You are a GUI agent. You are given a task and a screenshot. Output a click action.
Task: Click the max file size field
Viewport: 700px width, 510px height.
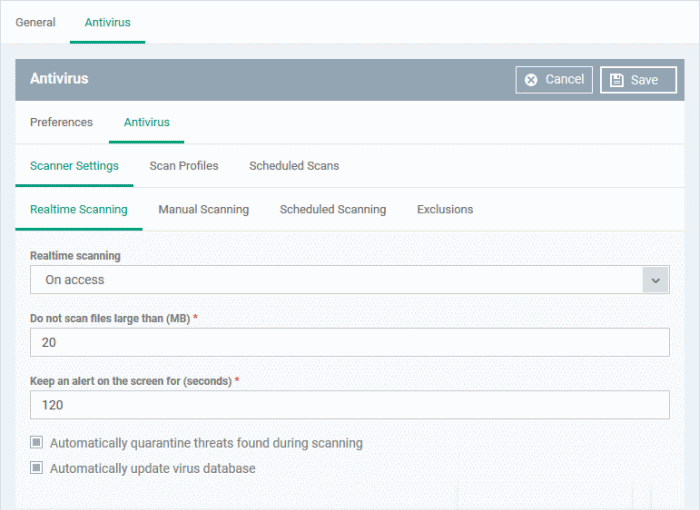tap(349, 343)
